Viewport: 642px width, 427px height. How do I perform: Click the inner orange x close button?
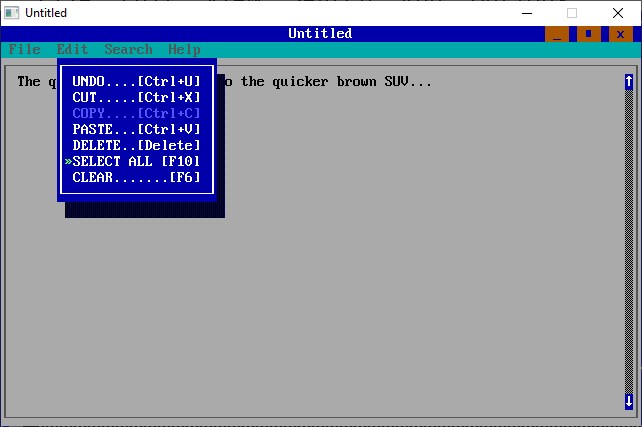(x=620, y=34)
